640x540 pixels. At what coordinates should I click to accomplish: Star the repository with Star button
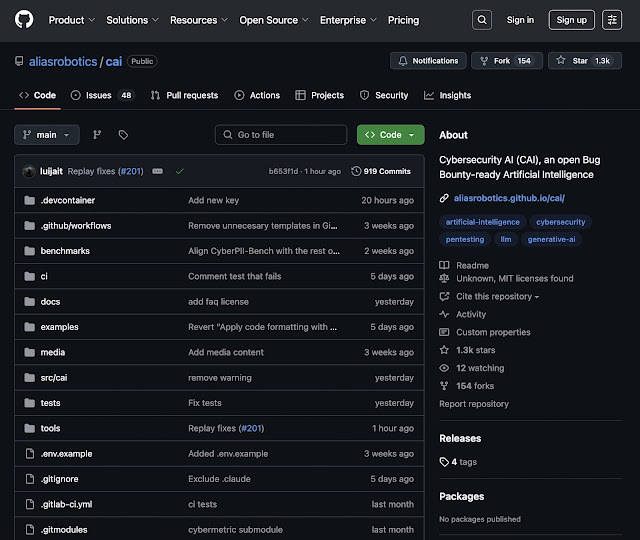[x=585, y=61]
